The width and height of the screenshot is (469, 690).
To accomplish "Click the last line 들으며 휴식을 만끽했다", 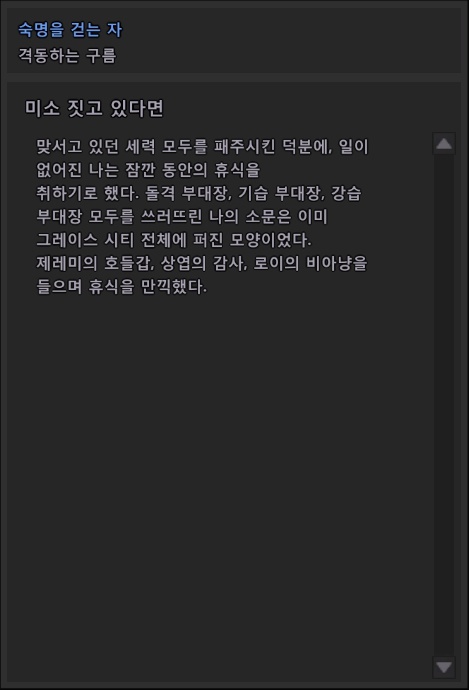I will point(121,286).
